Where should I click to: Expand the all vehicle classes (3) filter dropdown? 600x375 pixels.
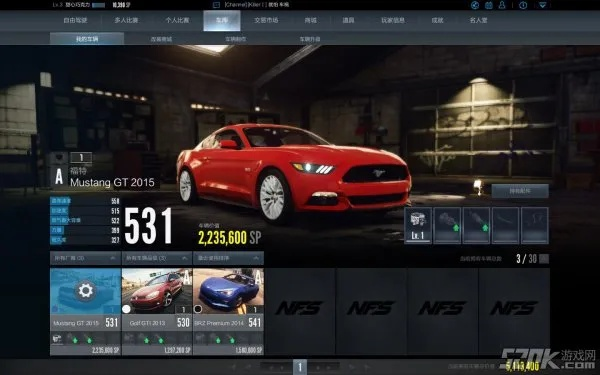pyautogui.click(x=157, y=258)
